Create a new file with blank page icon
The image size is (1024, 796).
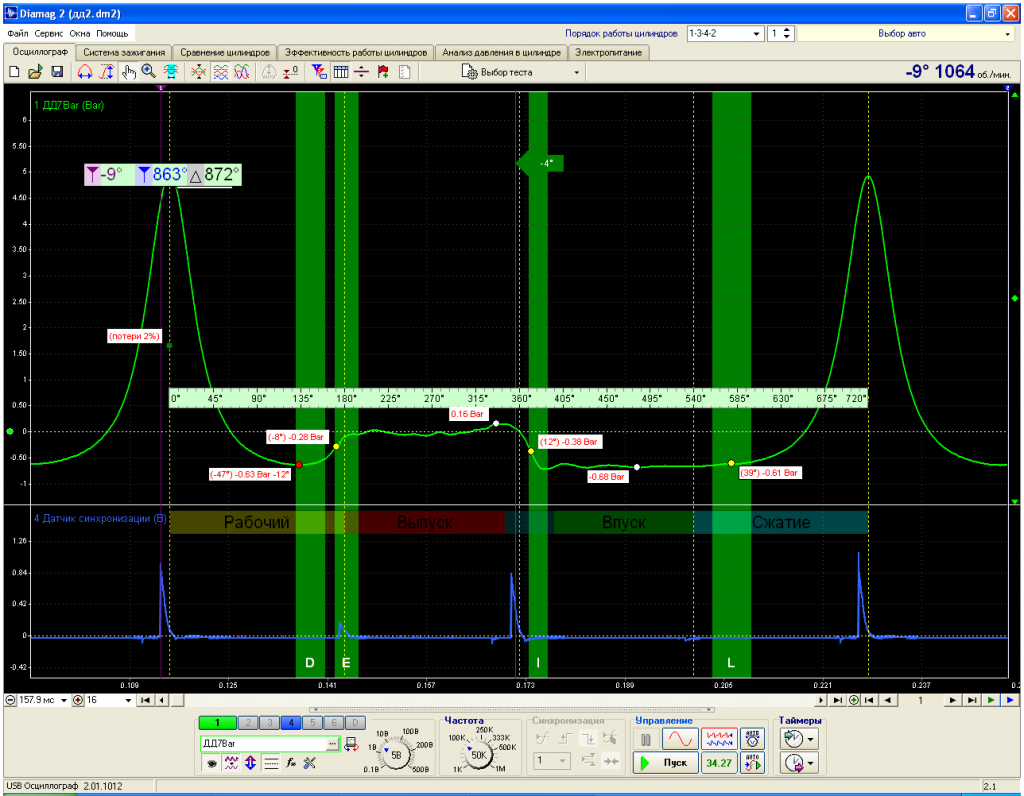[x=14, y=72]
